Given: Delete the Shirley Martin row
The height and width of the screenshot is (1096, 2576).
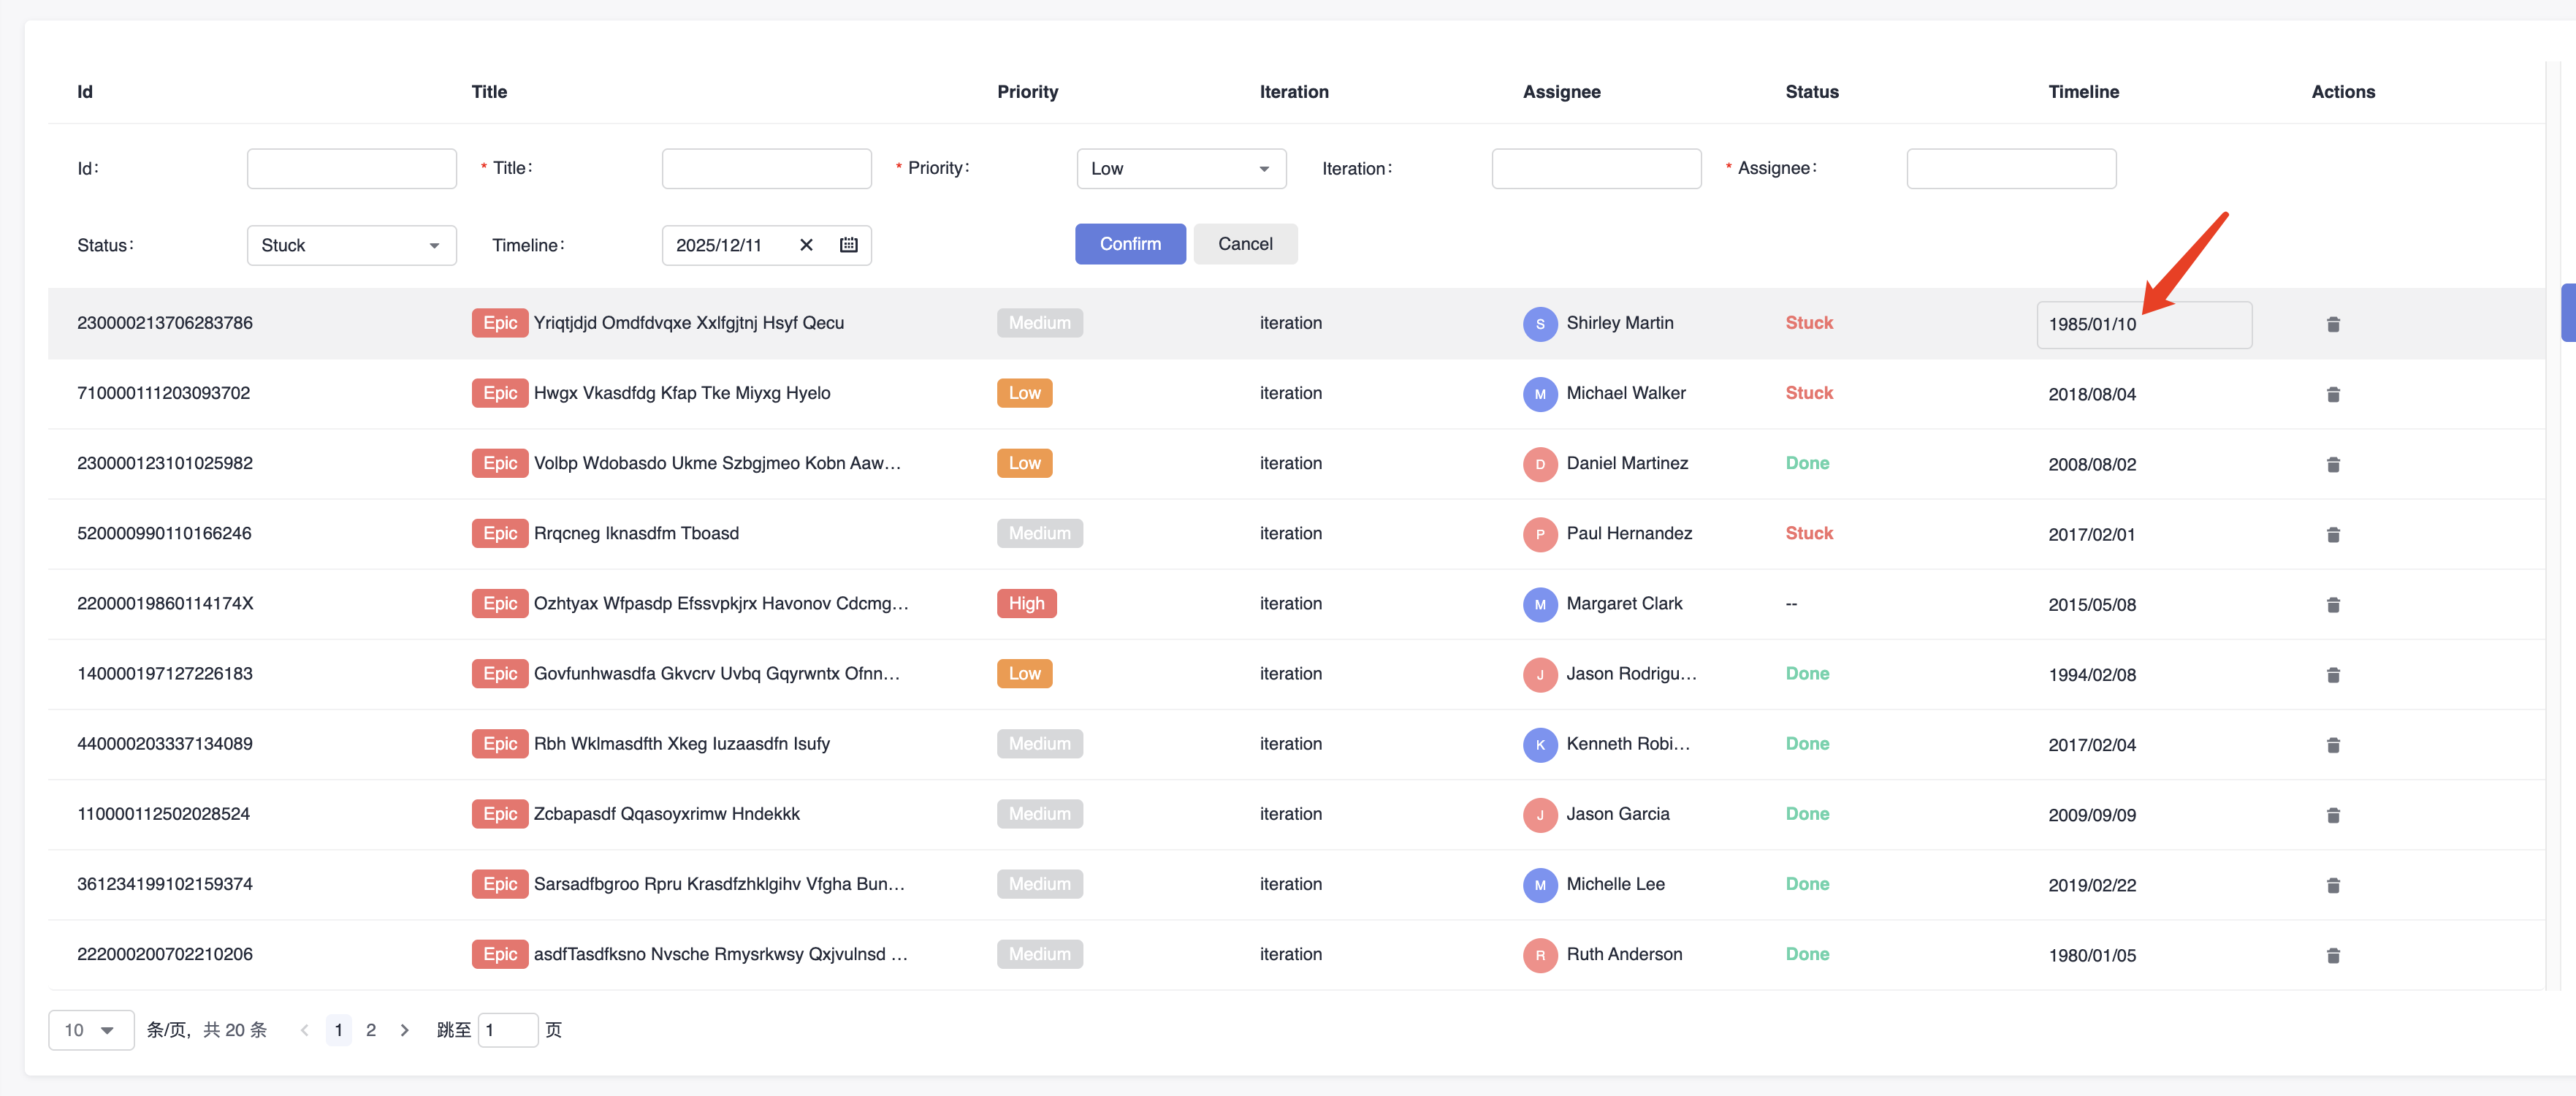Looking at the screenshot, I should pos(2332,324).
